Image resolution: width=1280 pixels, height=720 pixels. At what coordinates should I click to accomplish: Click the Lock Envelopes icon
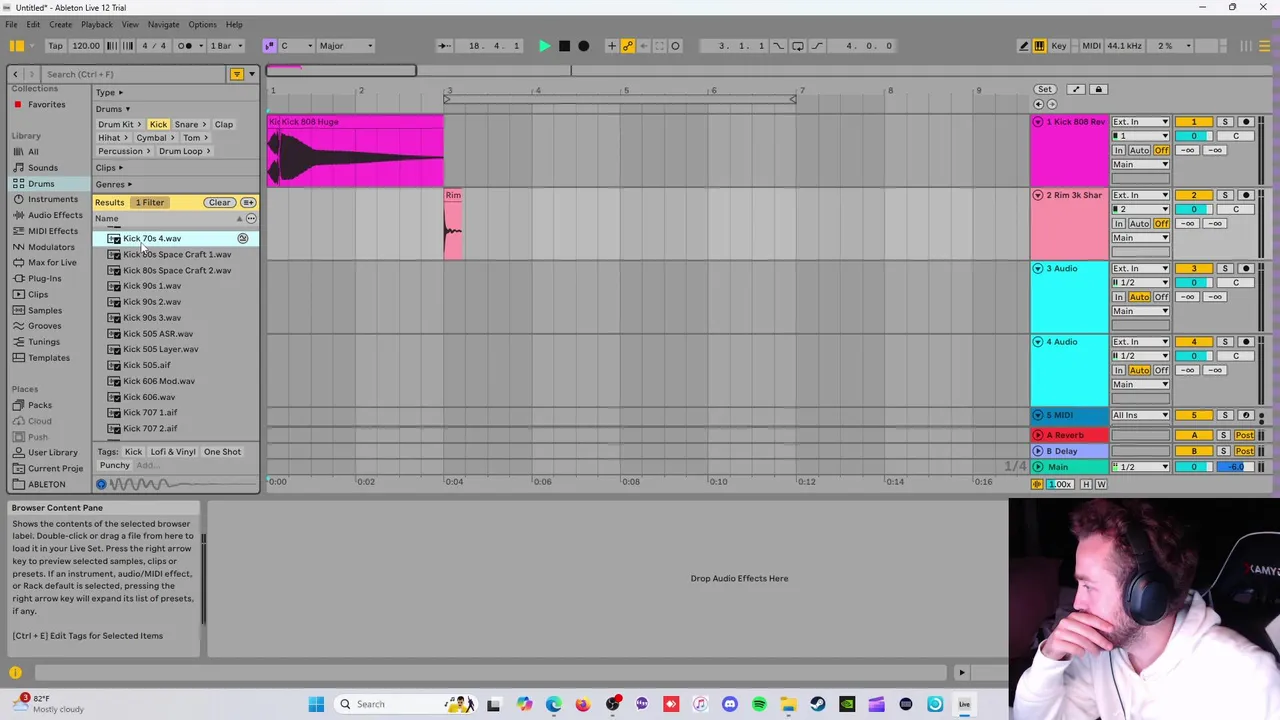coord(1098,89)
